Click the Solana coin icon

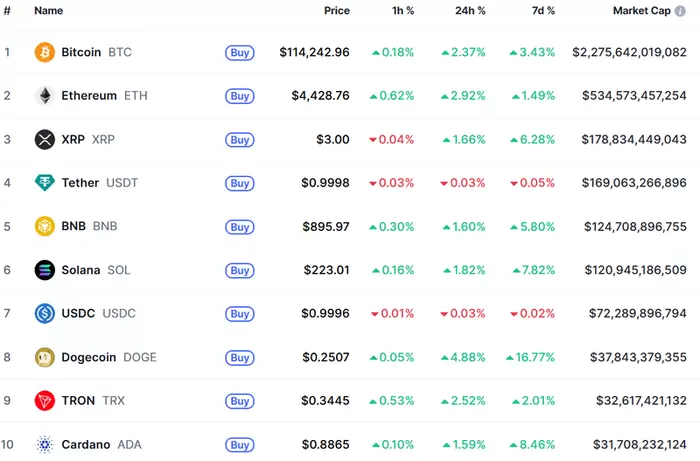pyautogui.click(x=44, y=270)
